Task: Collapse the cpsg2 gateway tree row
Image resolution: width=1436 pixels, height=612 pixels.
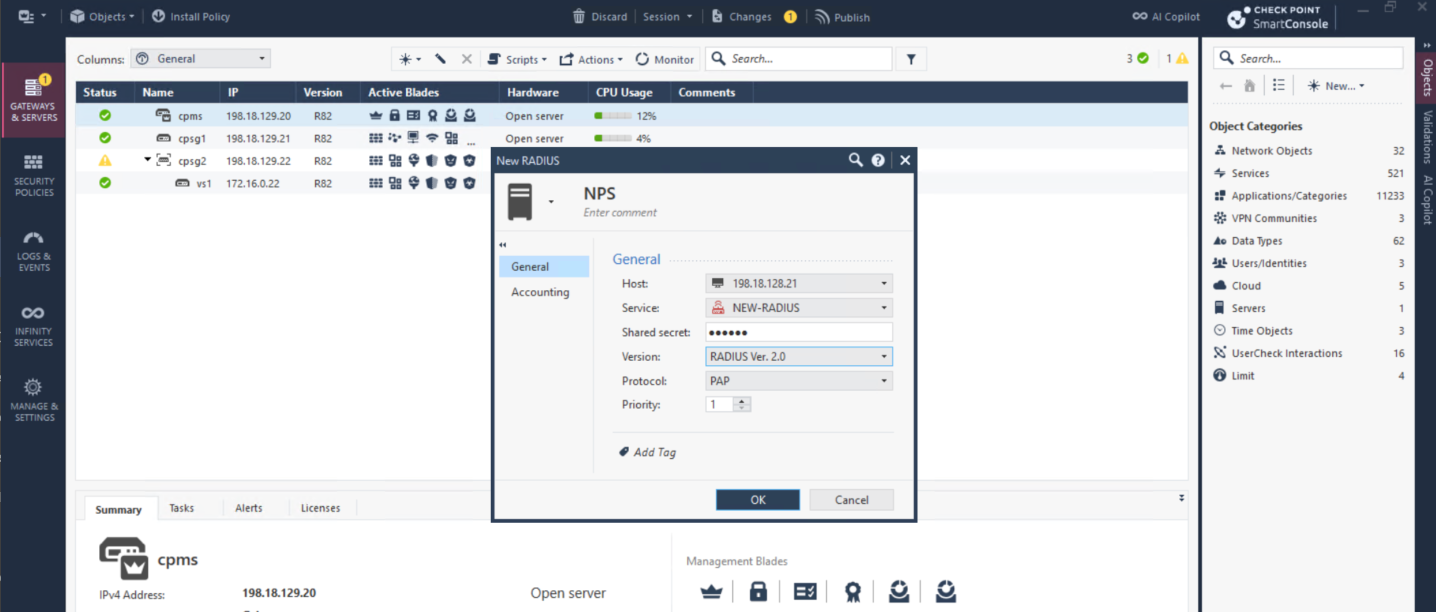Action: 147,160
